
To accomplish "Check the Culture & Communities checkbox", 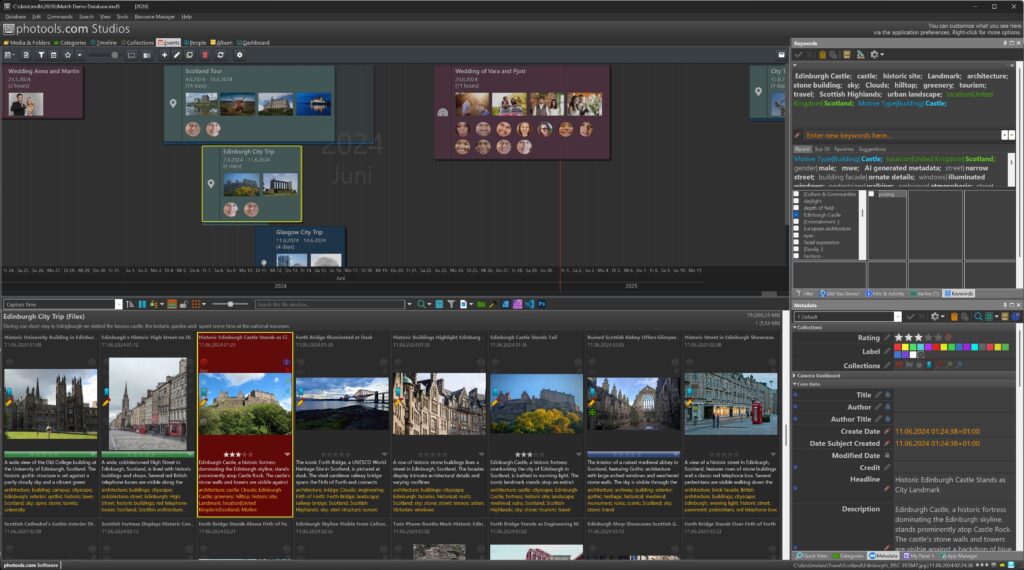I will [796, 194].
